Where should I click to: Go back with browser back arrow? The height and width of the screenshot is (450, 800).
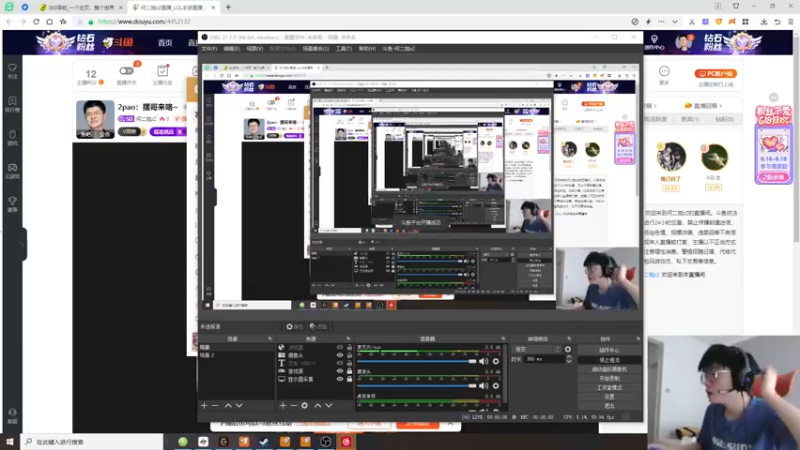(x=9, y=22)
